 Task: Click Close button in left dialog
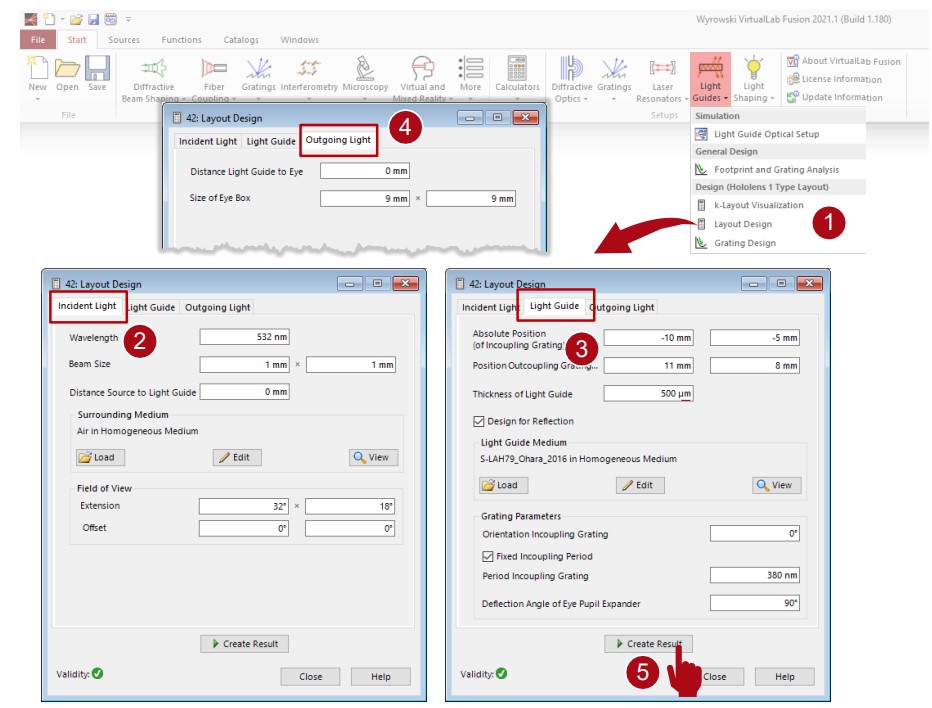(310, 676)
